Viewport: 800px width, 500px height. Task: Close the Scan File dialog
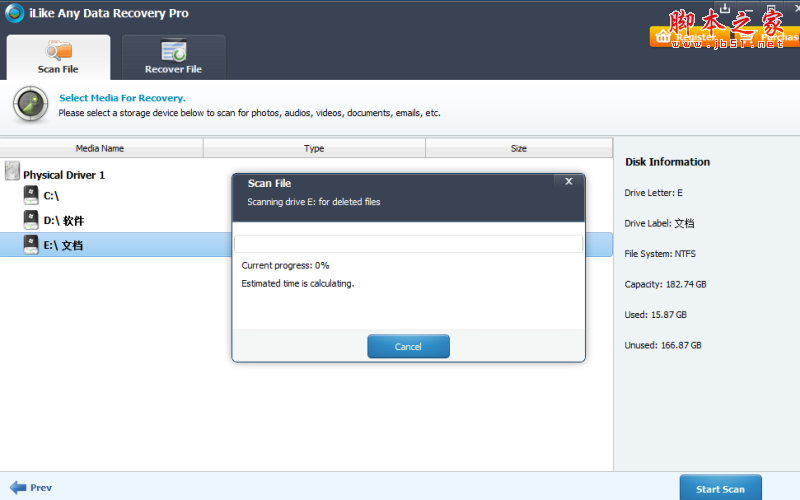[569, 181]
